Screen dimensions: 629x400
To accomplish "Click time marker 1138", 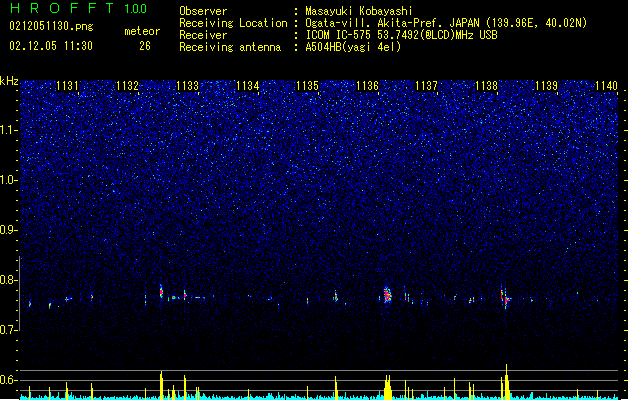I will (486, 86).
